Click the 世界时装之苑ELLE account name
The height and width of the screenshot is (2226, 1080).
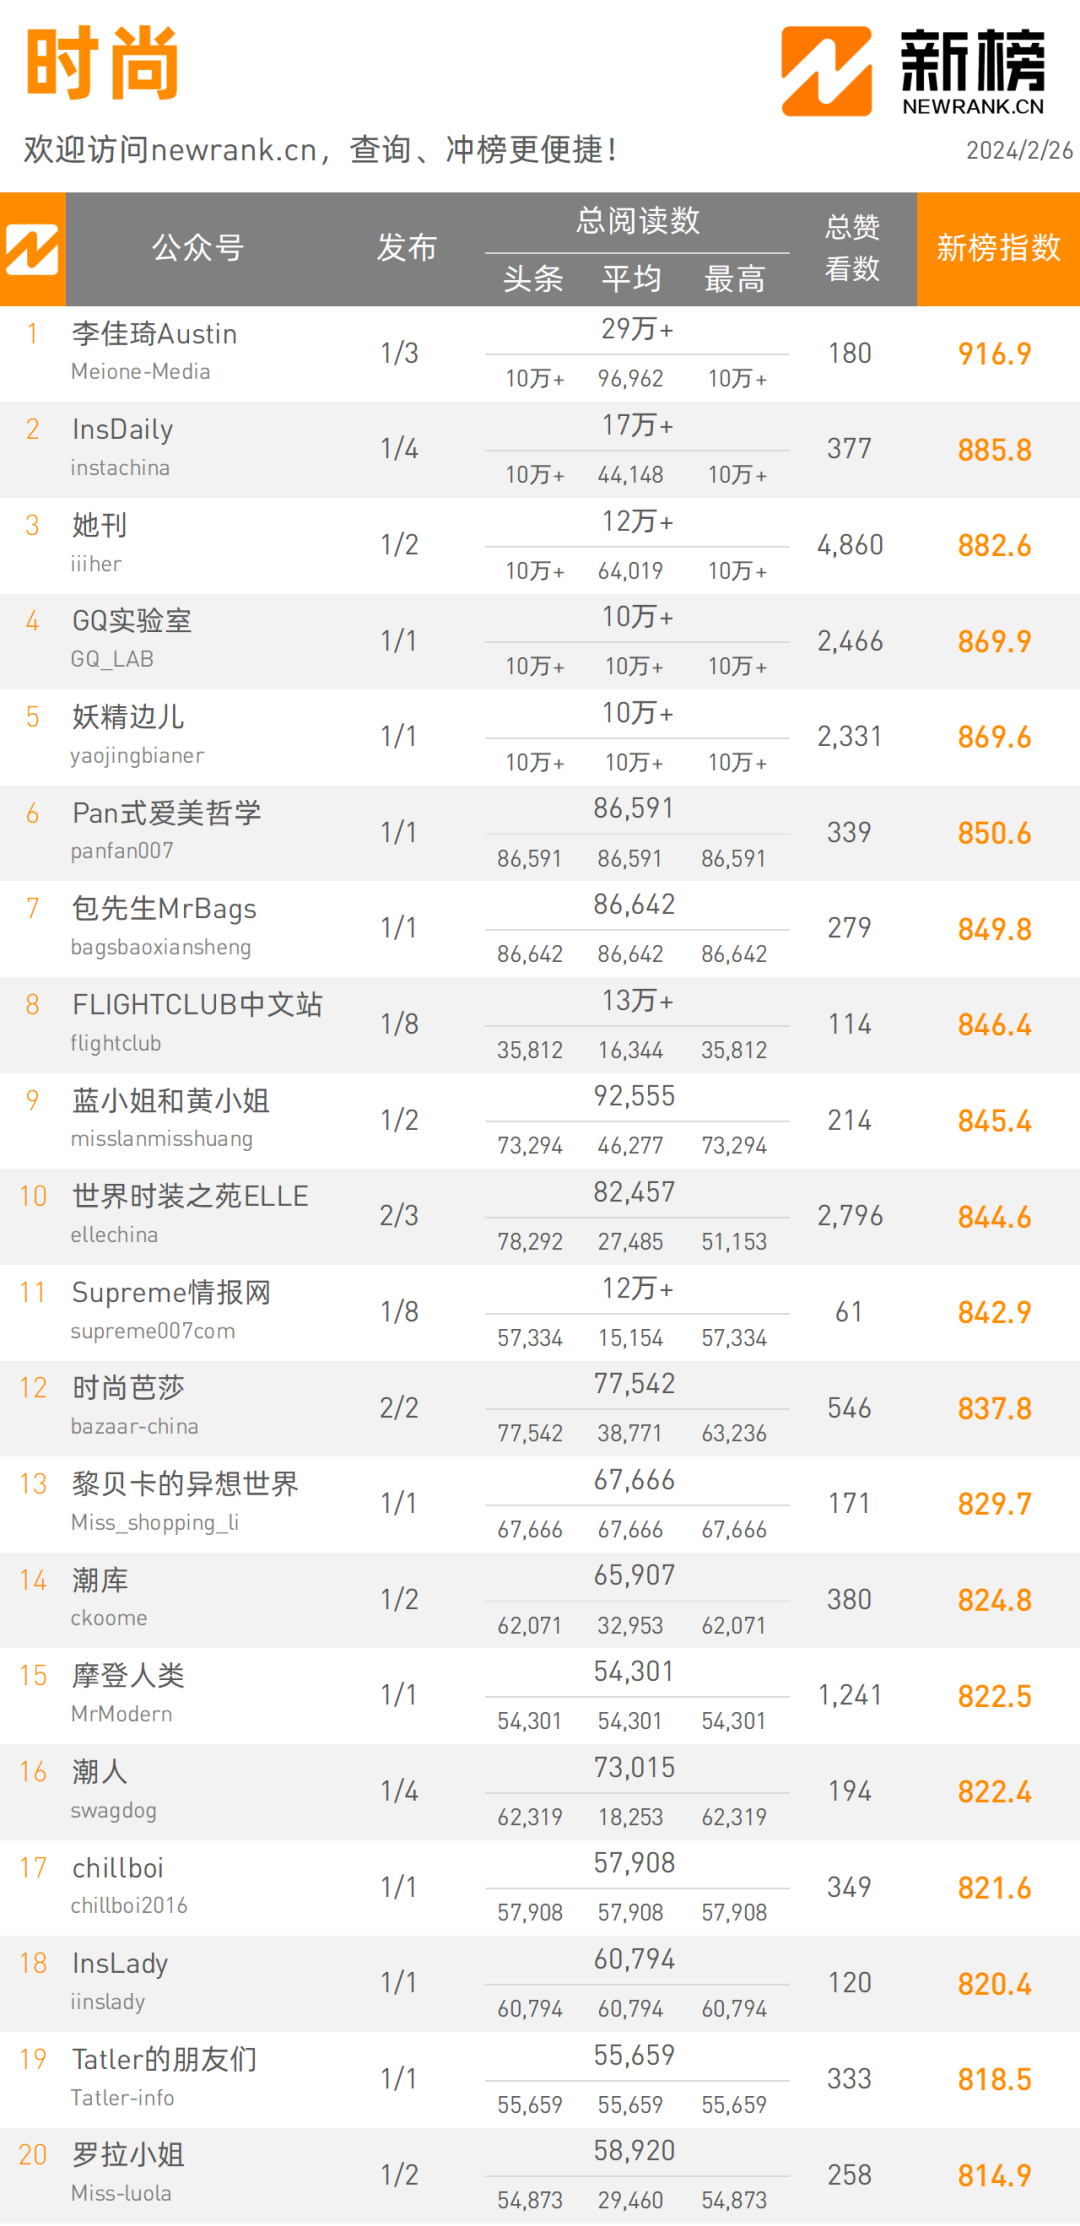(x=190, y=1197)
